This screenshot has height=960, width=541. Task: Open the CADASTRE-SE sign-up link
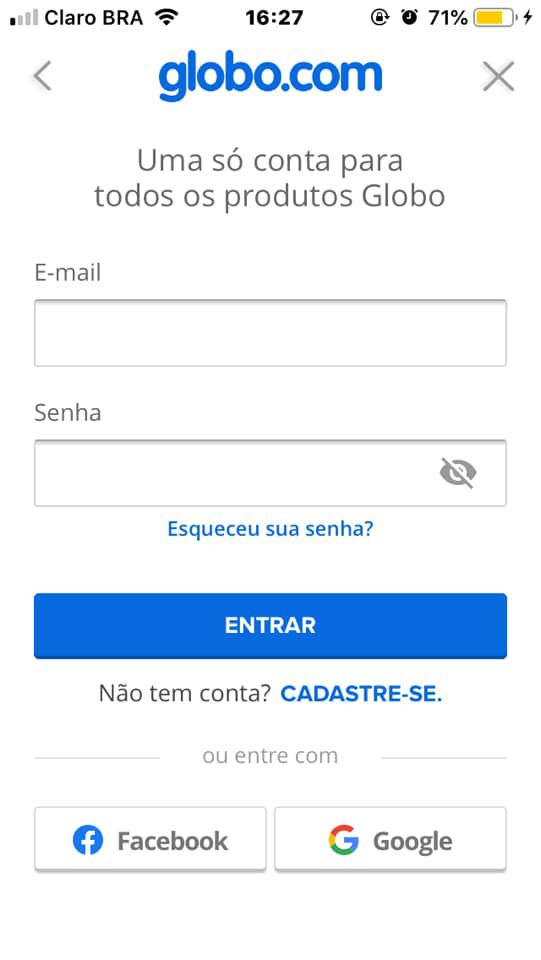point(361,694)
